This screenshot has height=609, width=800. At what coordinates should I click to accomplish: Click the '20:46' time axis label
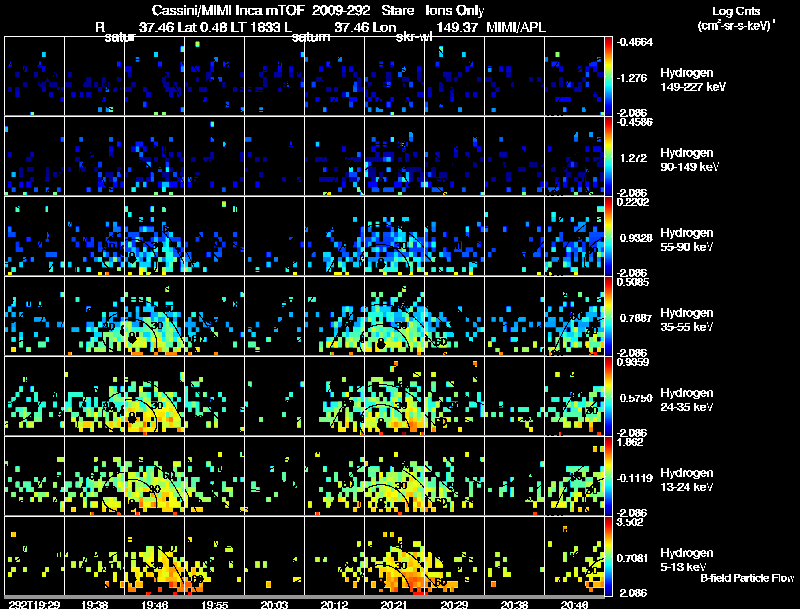[x=574, y=604]
